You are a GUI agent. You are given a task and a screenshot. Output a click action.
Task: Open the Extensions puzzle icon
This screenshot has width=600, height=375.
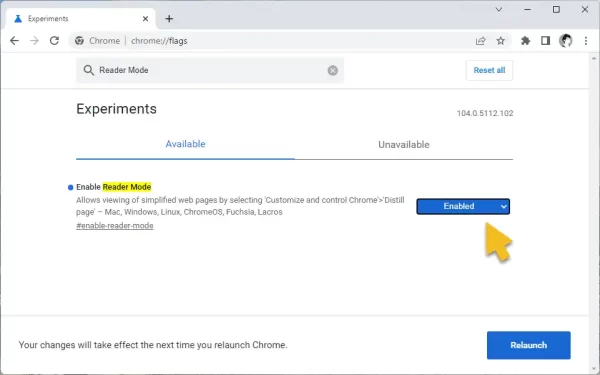(525, 41)
